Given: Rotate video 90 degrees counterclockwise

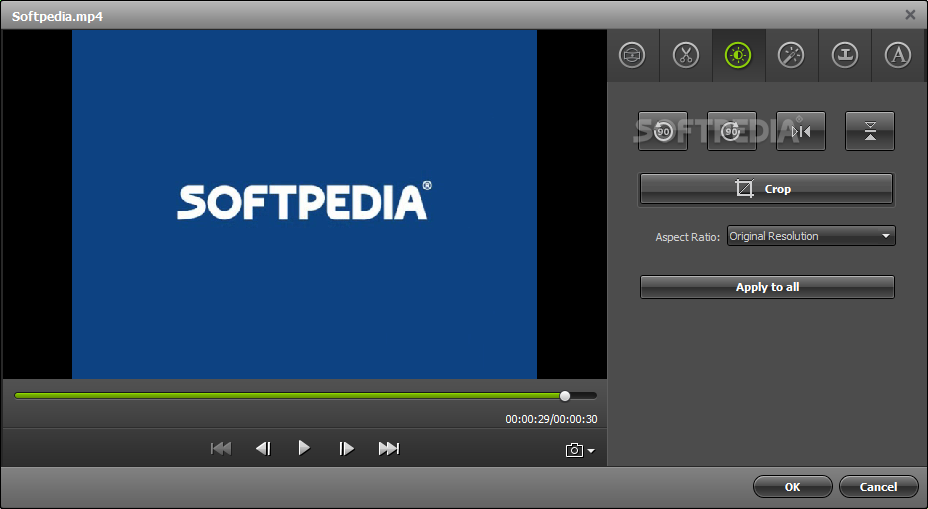Looking at the screenshot, I should pos(663,131).
